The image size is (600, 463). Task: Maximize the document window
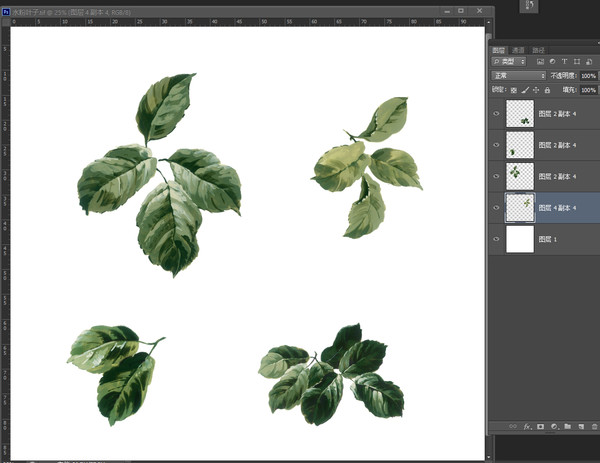pyautogui.click(x=461, y=11)
